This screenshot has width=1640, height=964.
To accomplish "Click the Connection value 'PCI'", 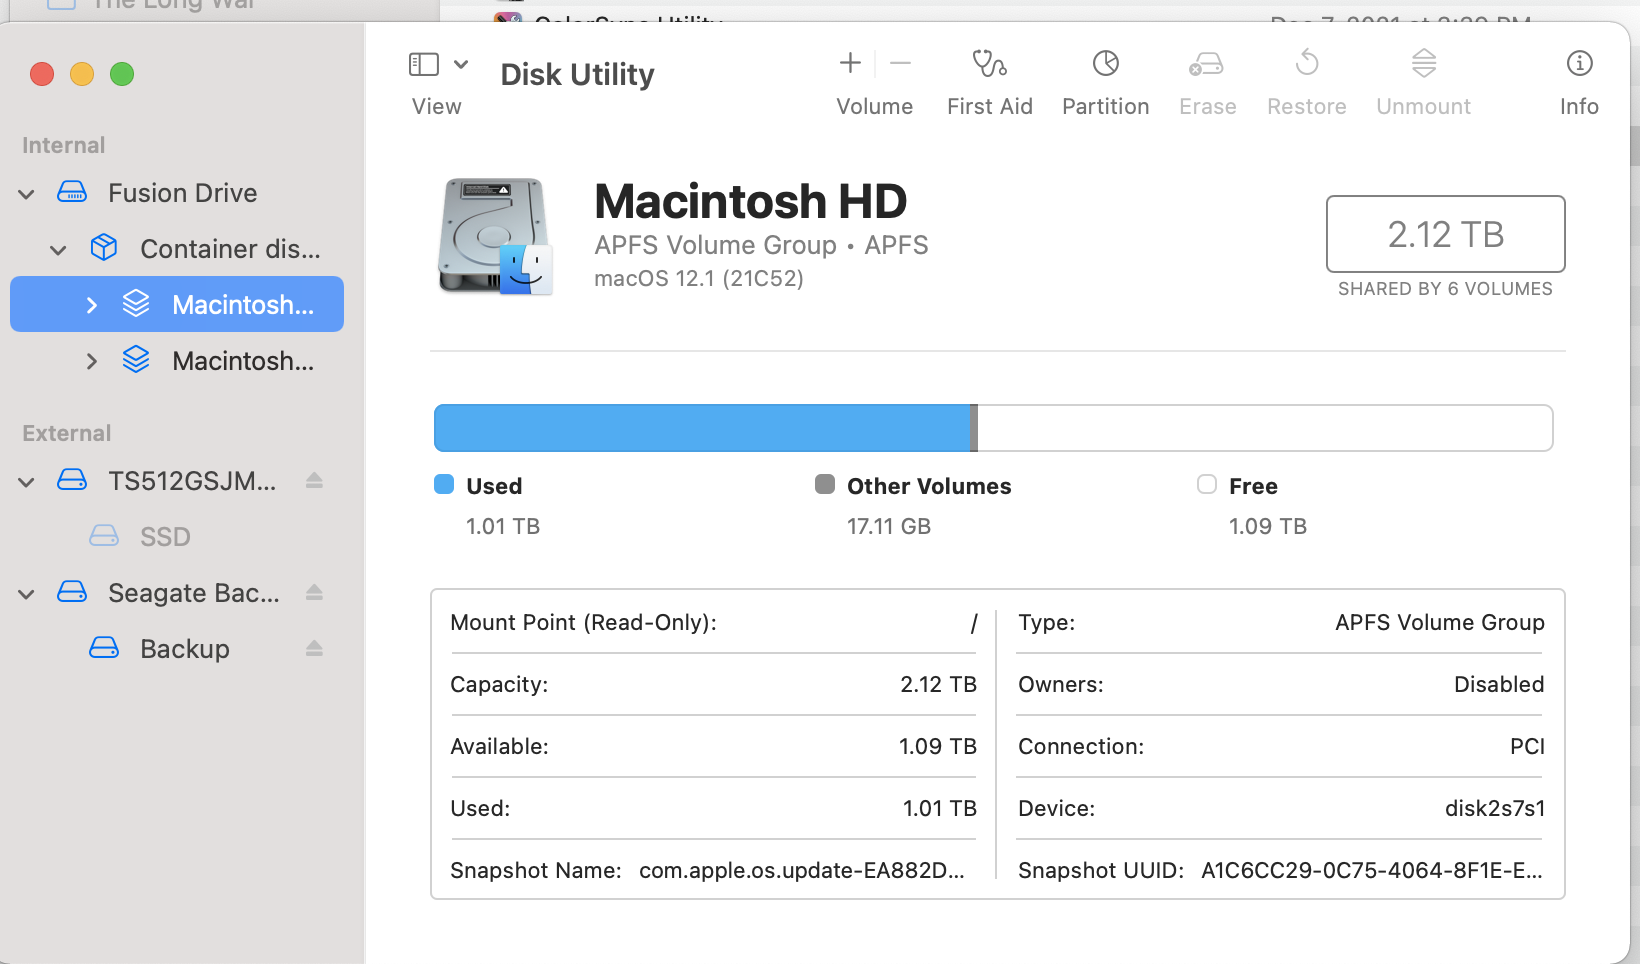I will [x=1527, y=747].
